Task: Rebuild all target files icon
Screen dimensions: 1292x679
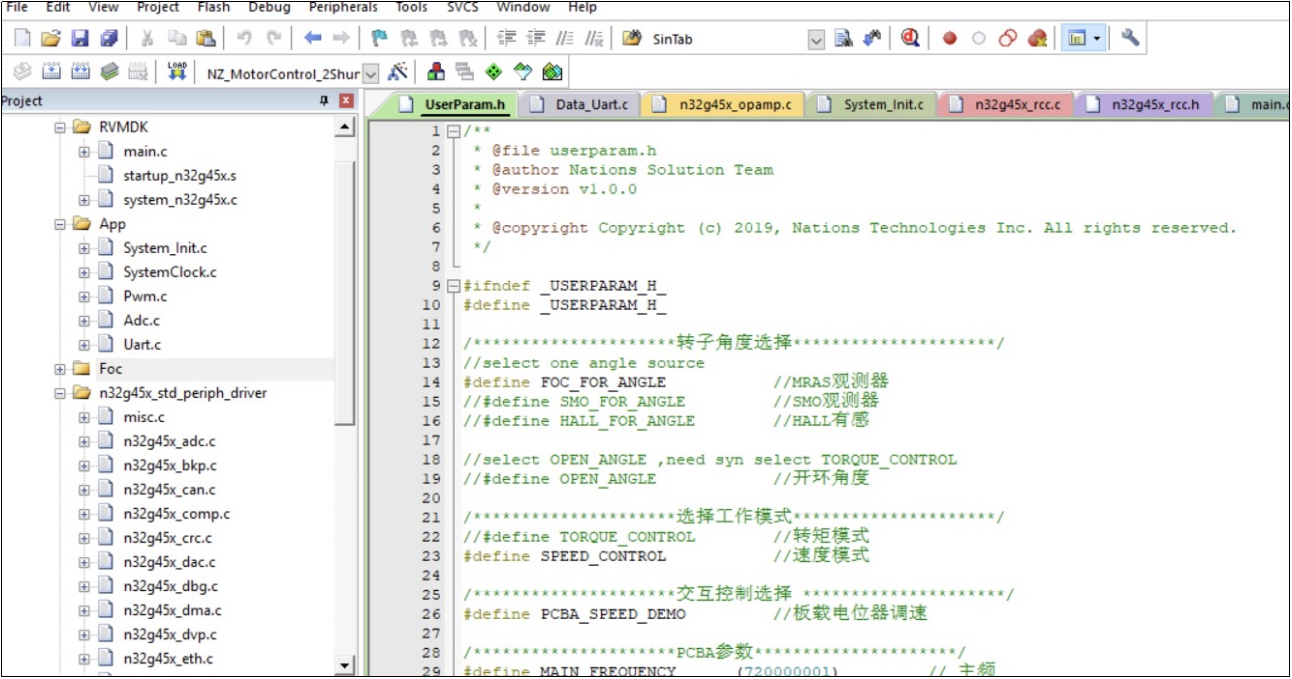Action: (x=80, y=72)
